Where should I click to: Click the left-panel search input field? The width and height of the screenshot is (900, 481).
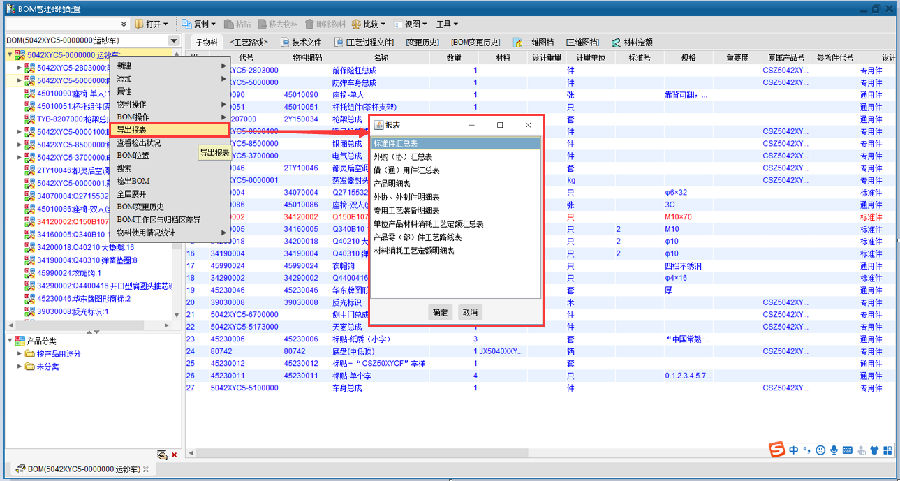(63, 24)
